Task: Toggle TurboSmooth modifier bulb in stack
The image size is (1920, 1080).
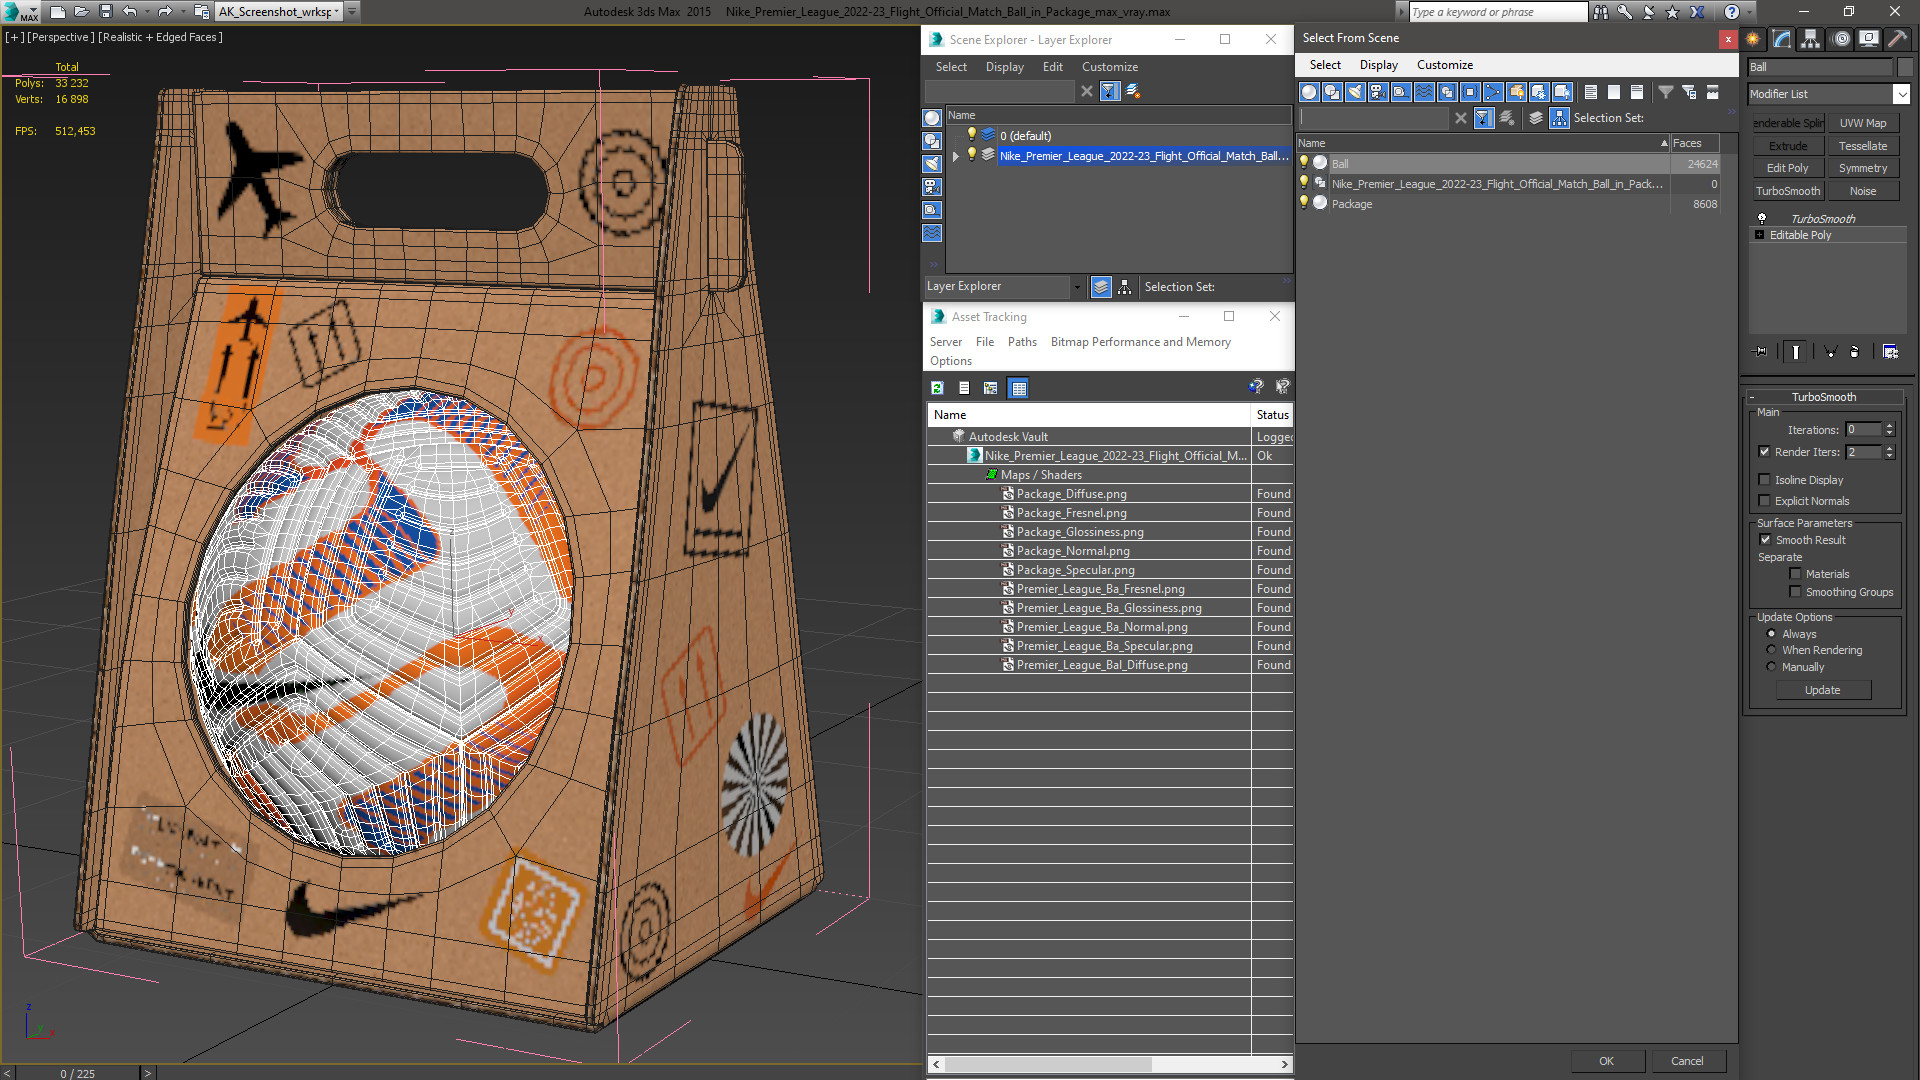Action: [1761, 218]
